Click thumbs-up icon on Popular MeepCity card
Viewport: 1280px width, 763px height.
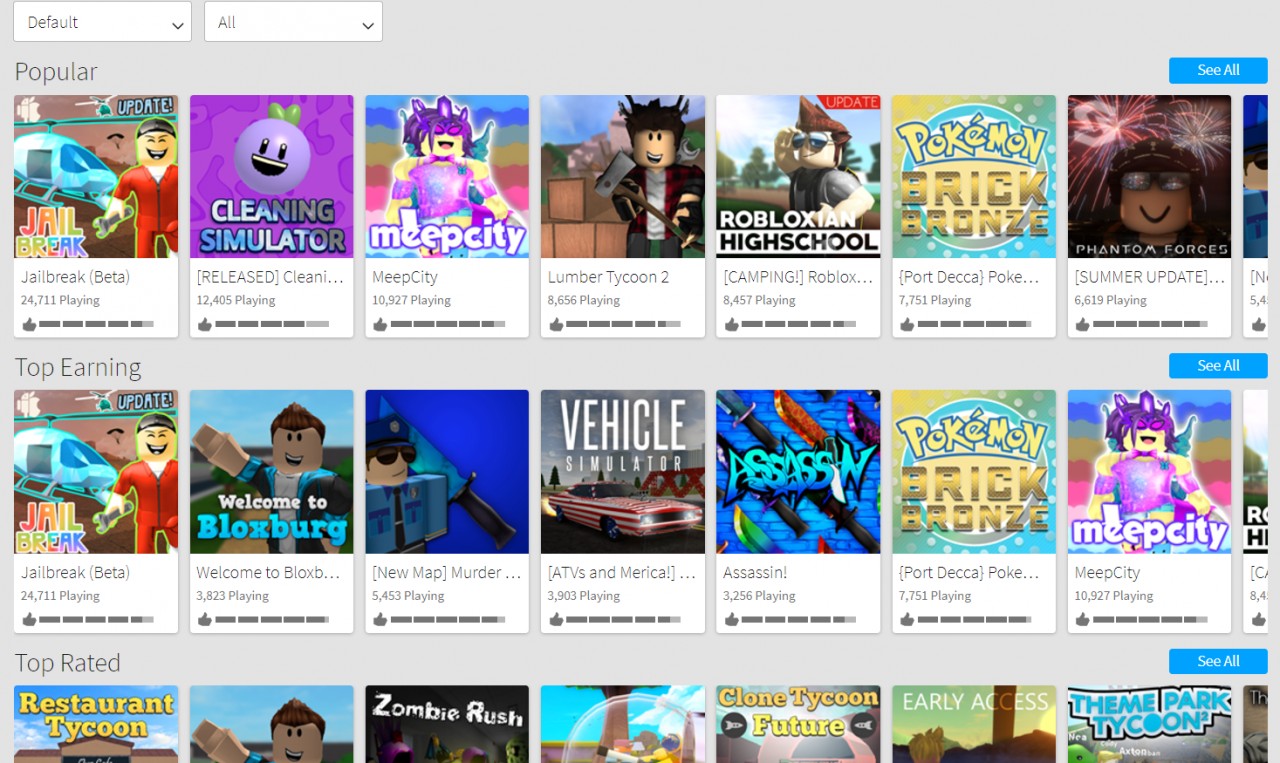point(380,324)
